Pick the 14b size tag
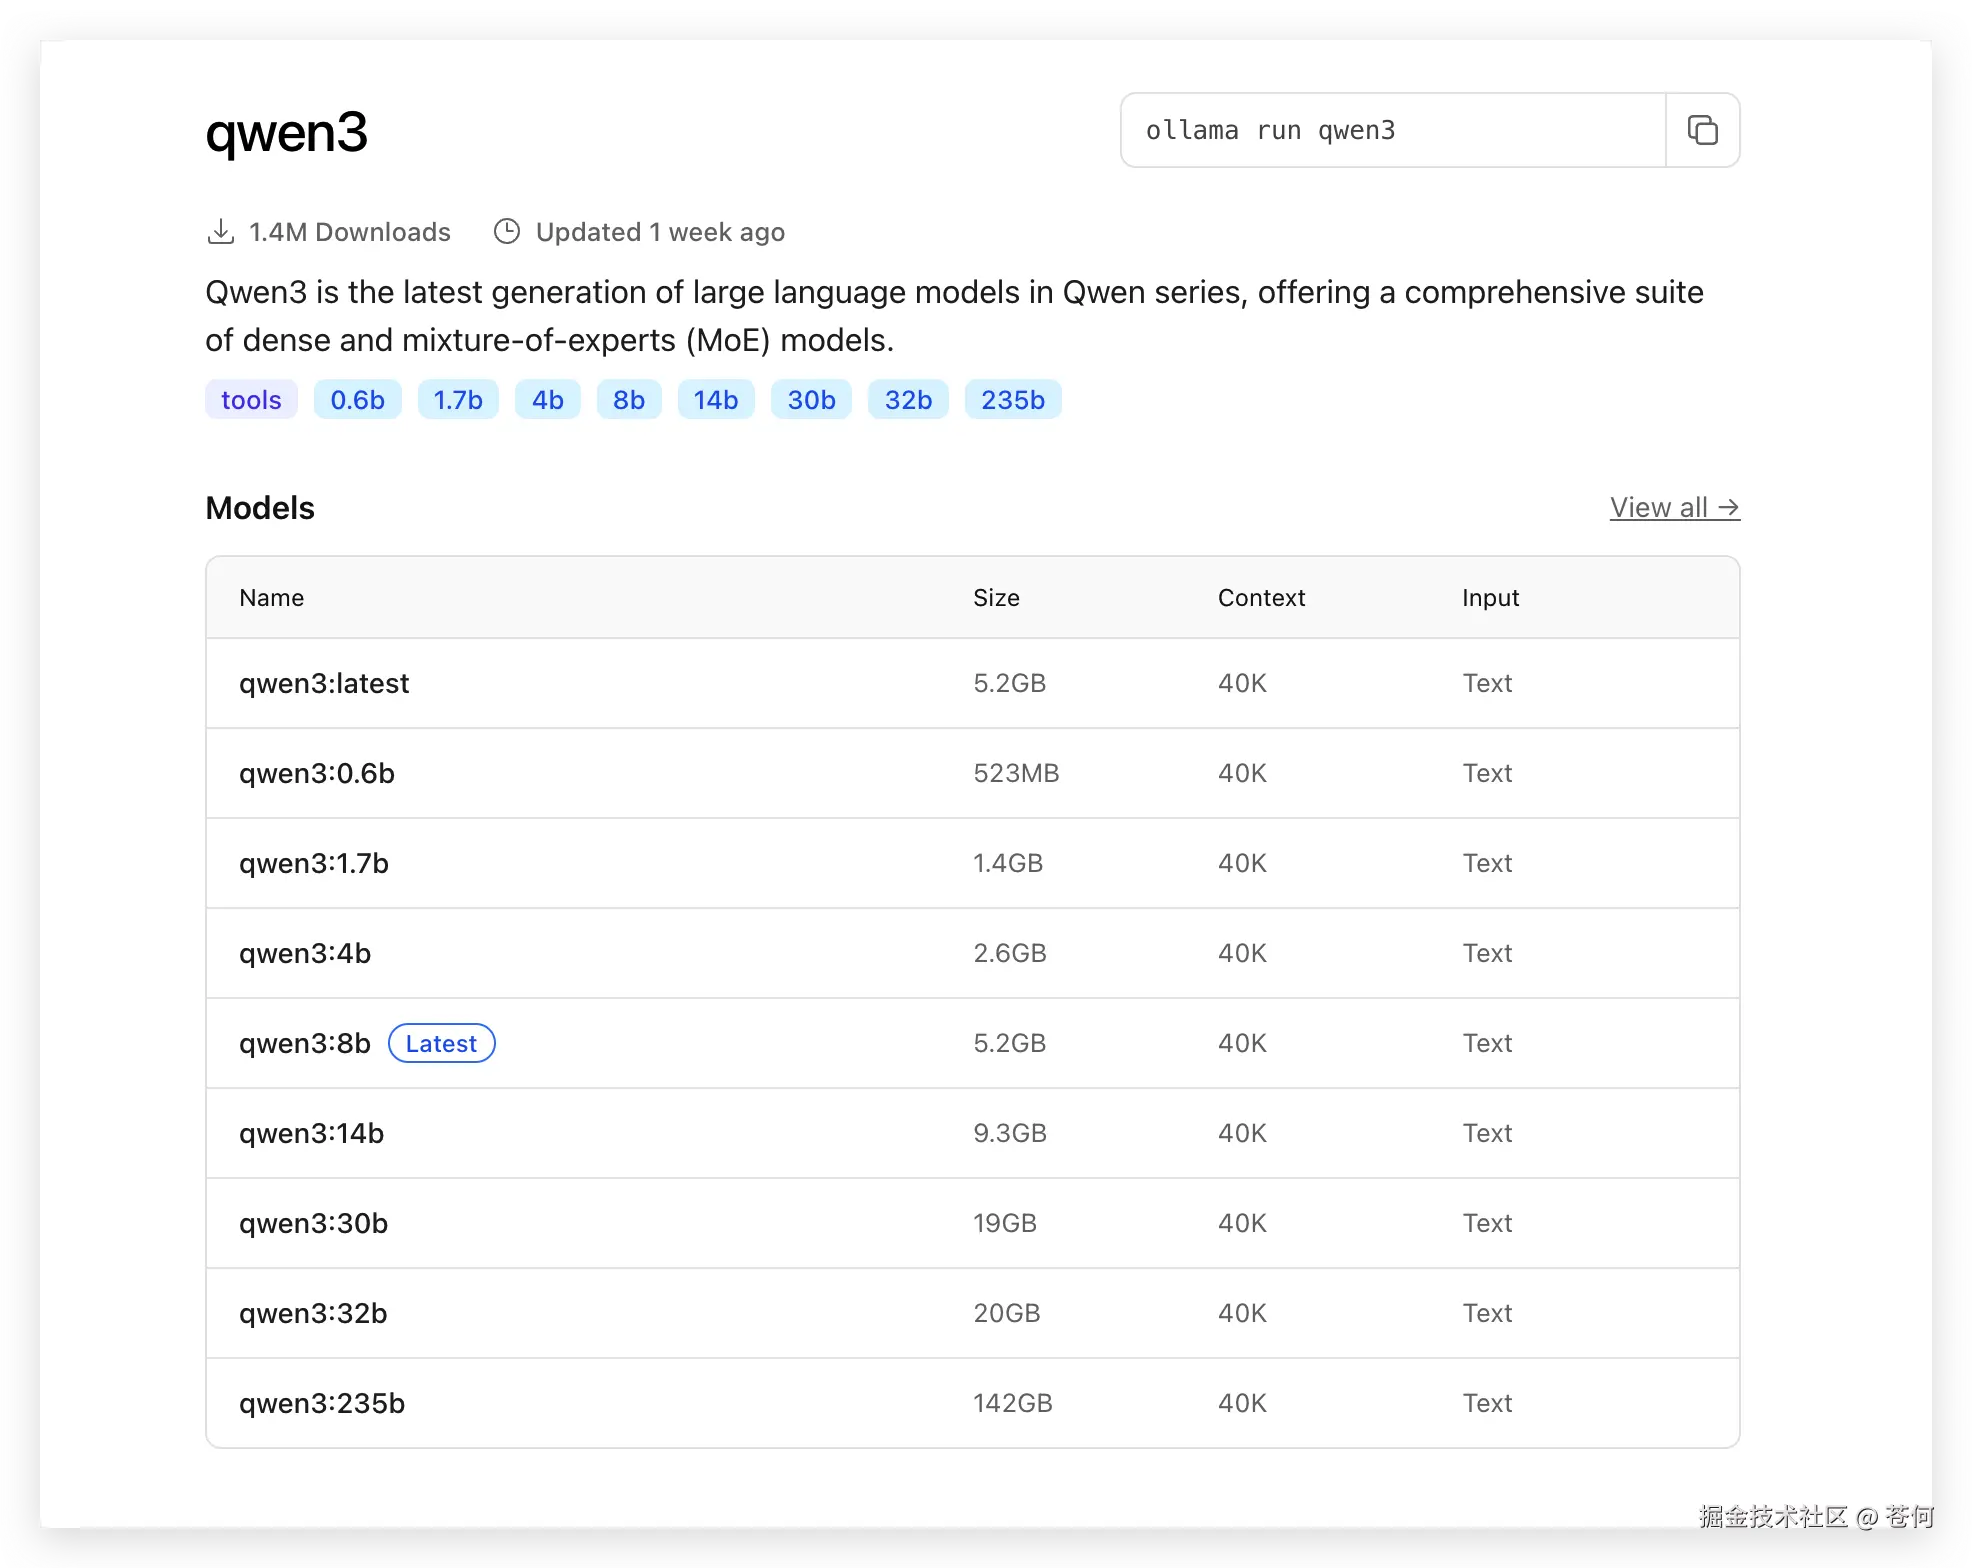1972x1568 pixels. 716,400
